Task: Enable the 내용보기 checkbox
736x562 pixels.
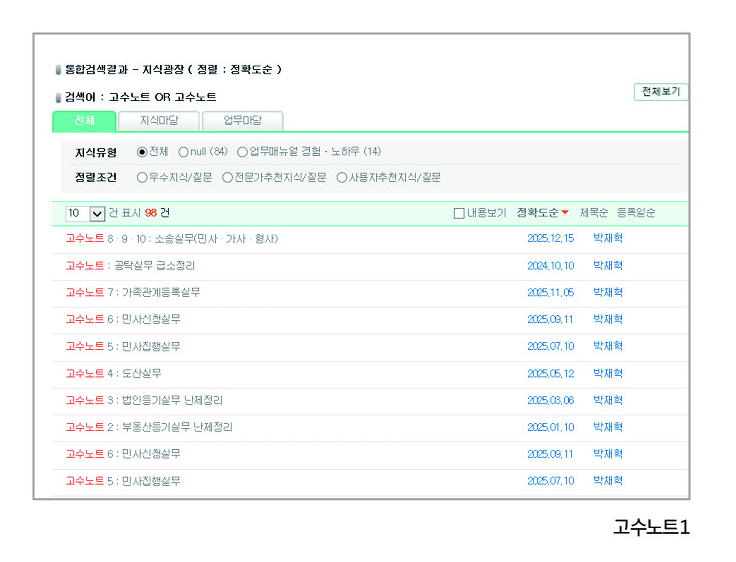Action: pos(459,213)
